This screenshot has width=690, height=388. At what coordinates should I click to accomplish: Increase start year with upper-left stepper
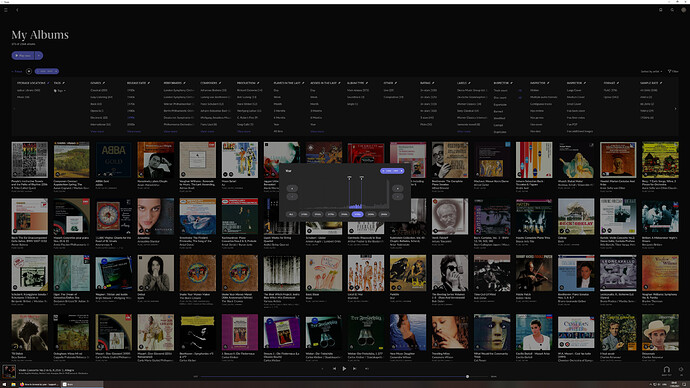(292, 188)
